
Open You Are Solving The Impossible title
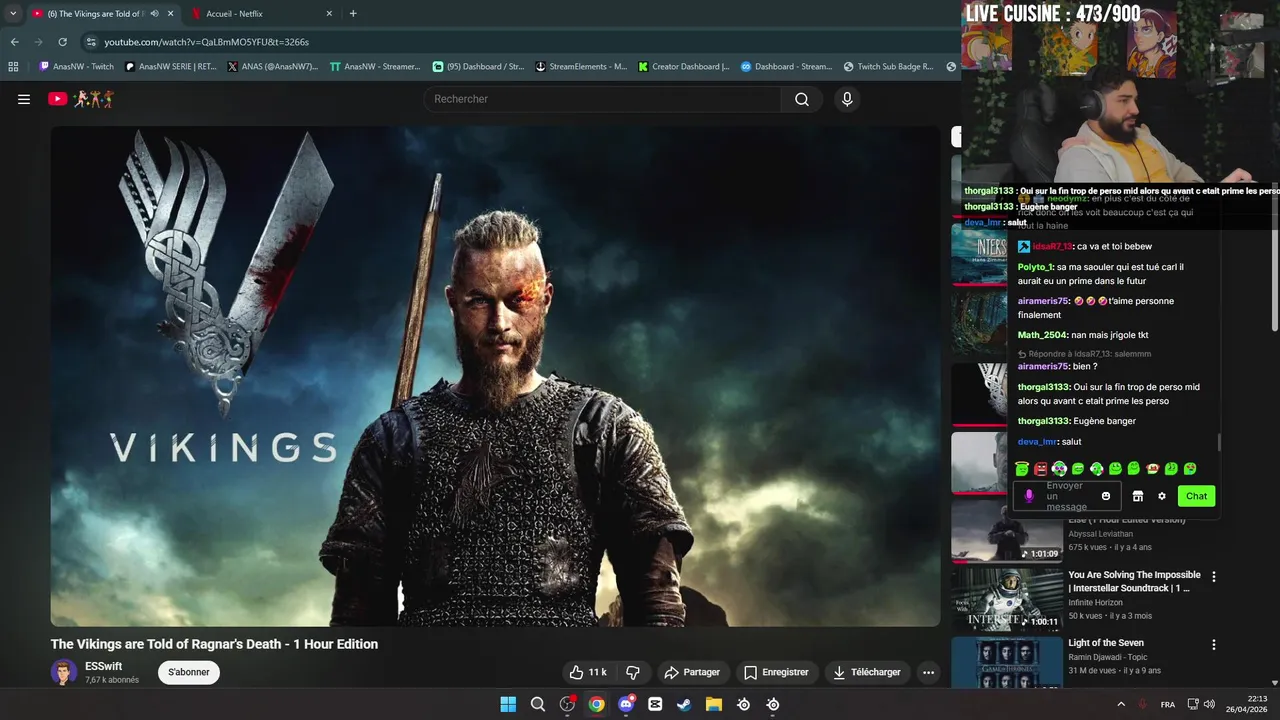(x=1134, y=582)
